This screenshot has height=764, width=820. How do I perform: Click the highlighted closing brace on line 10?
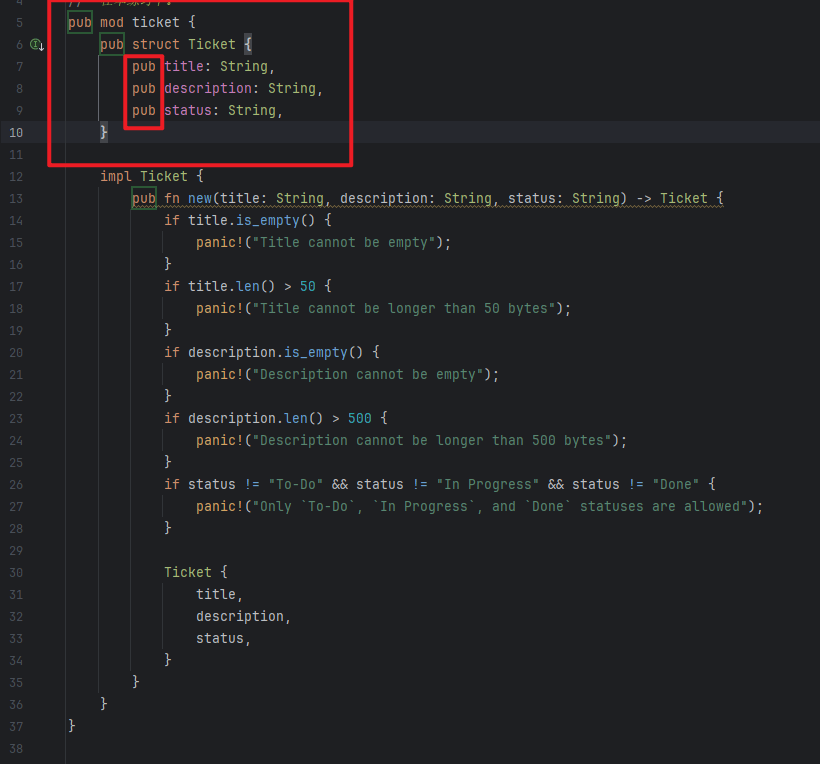click(104, 132)
